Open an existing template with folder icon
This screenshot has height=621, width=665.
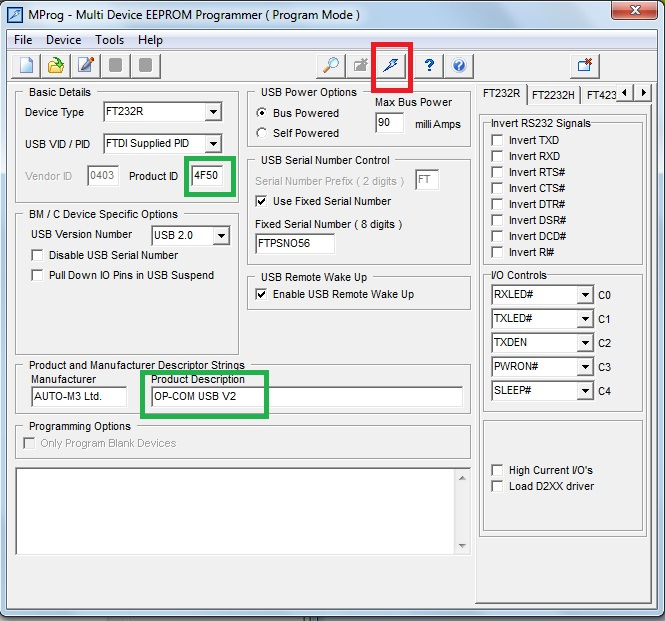[56, 66]
